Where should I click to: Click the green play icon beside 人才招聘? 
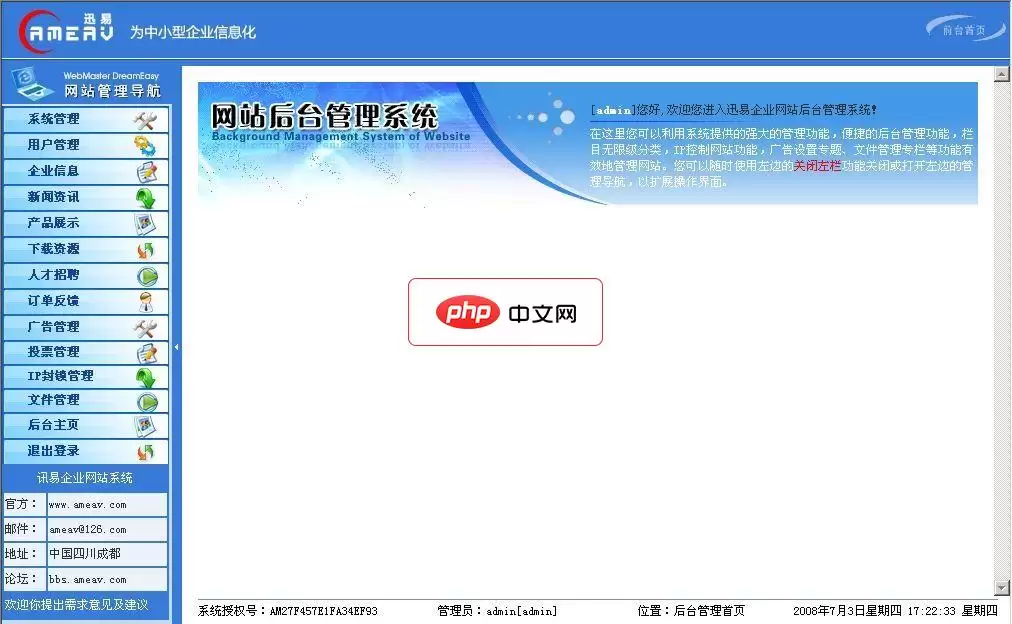146,276
